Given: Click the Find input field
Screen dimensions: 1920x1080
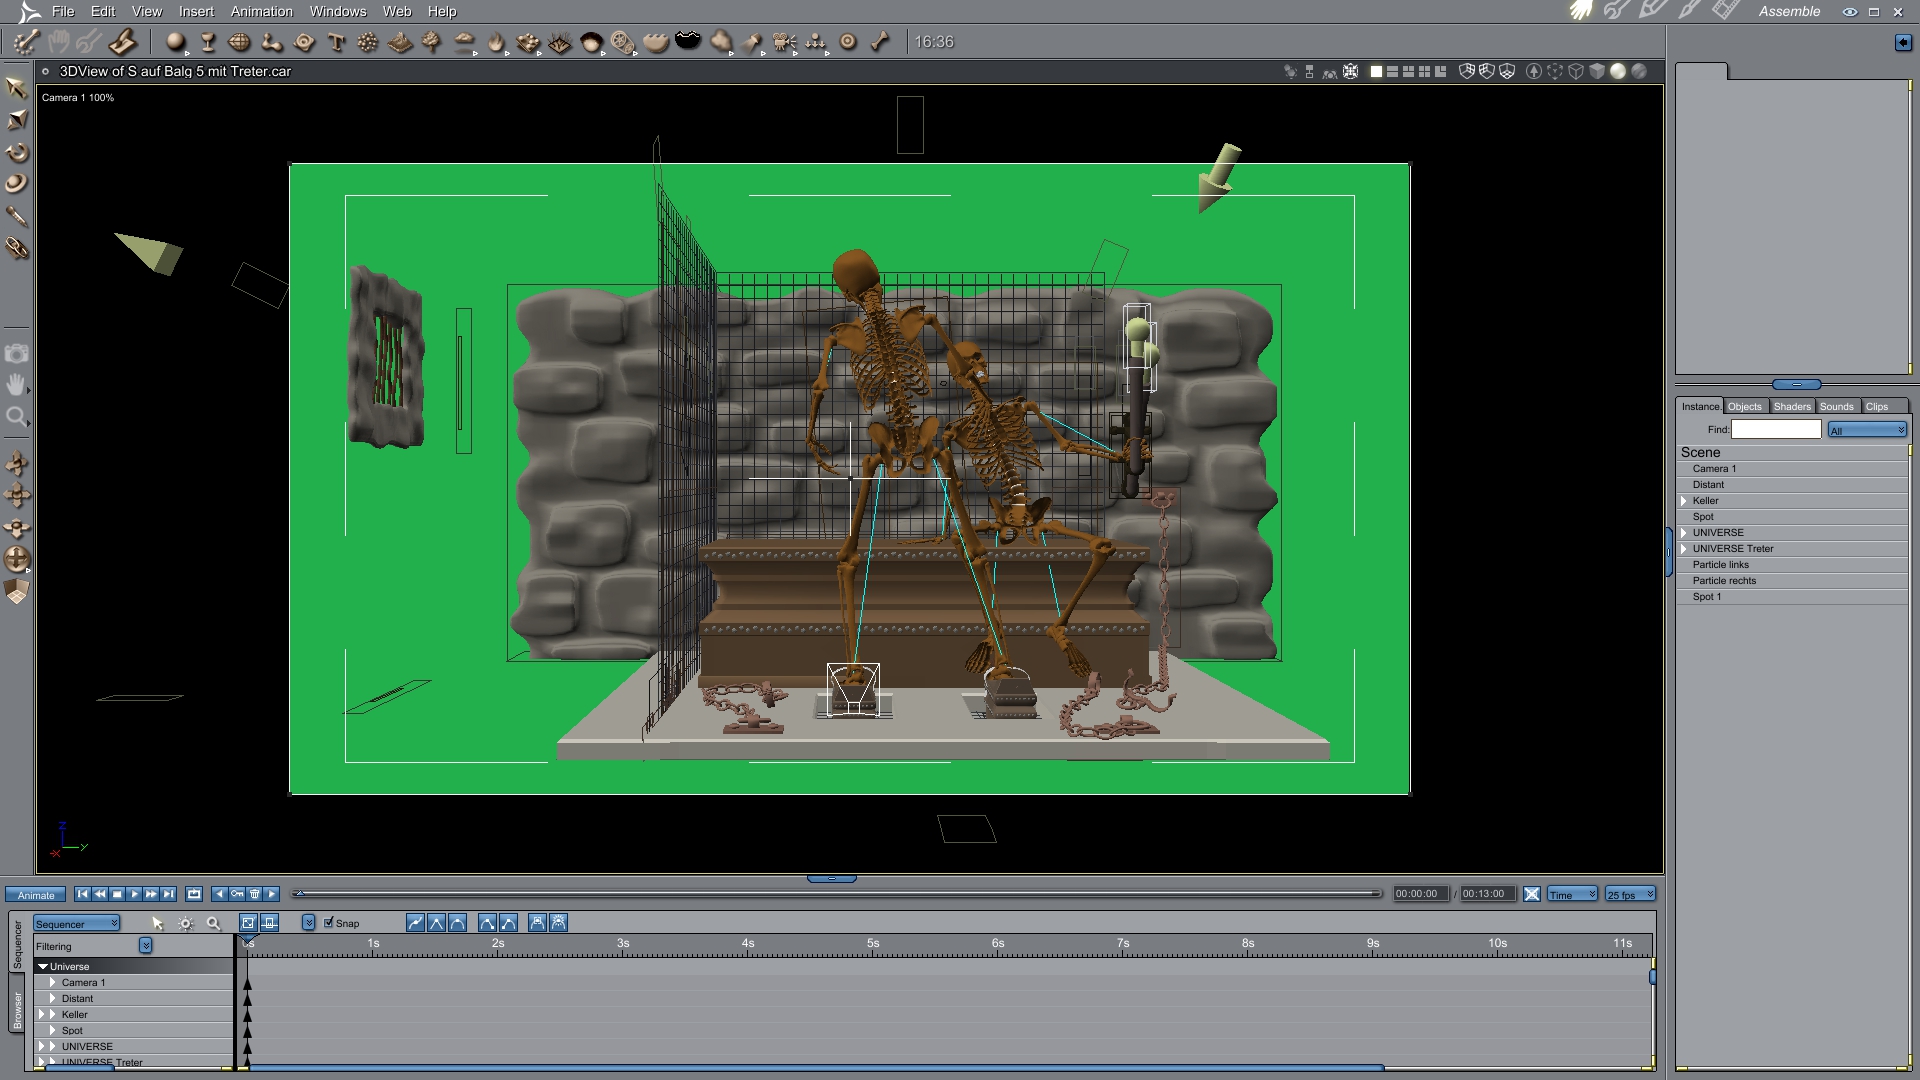Looking at the screenshot, I should pyautogui.click(x=1775, y=430).
